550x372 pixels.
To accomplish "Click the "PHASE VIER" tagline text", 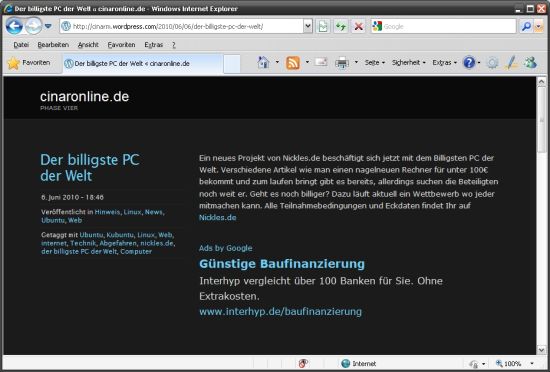I will (59, 108).
